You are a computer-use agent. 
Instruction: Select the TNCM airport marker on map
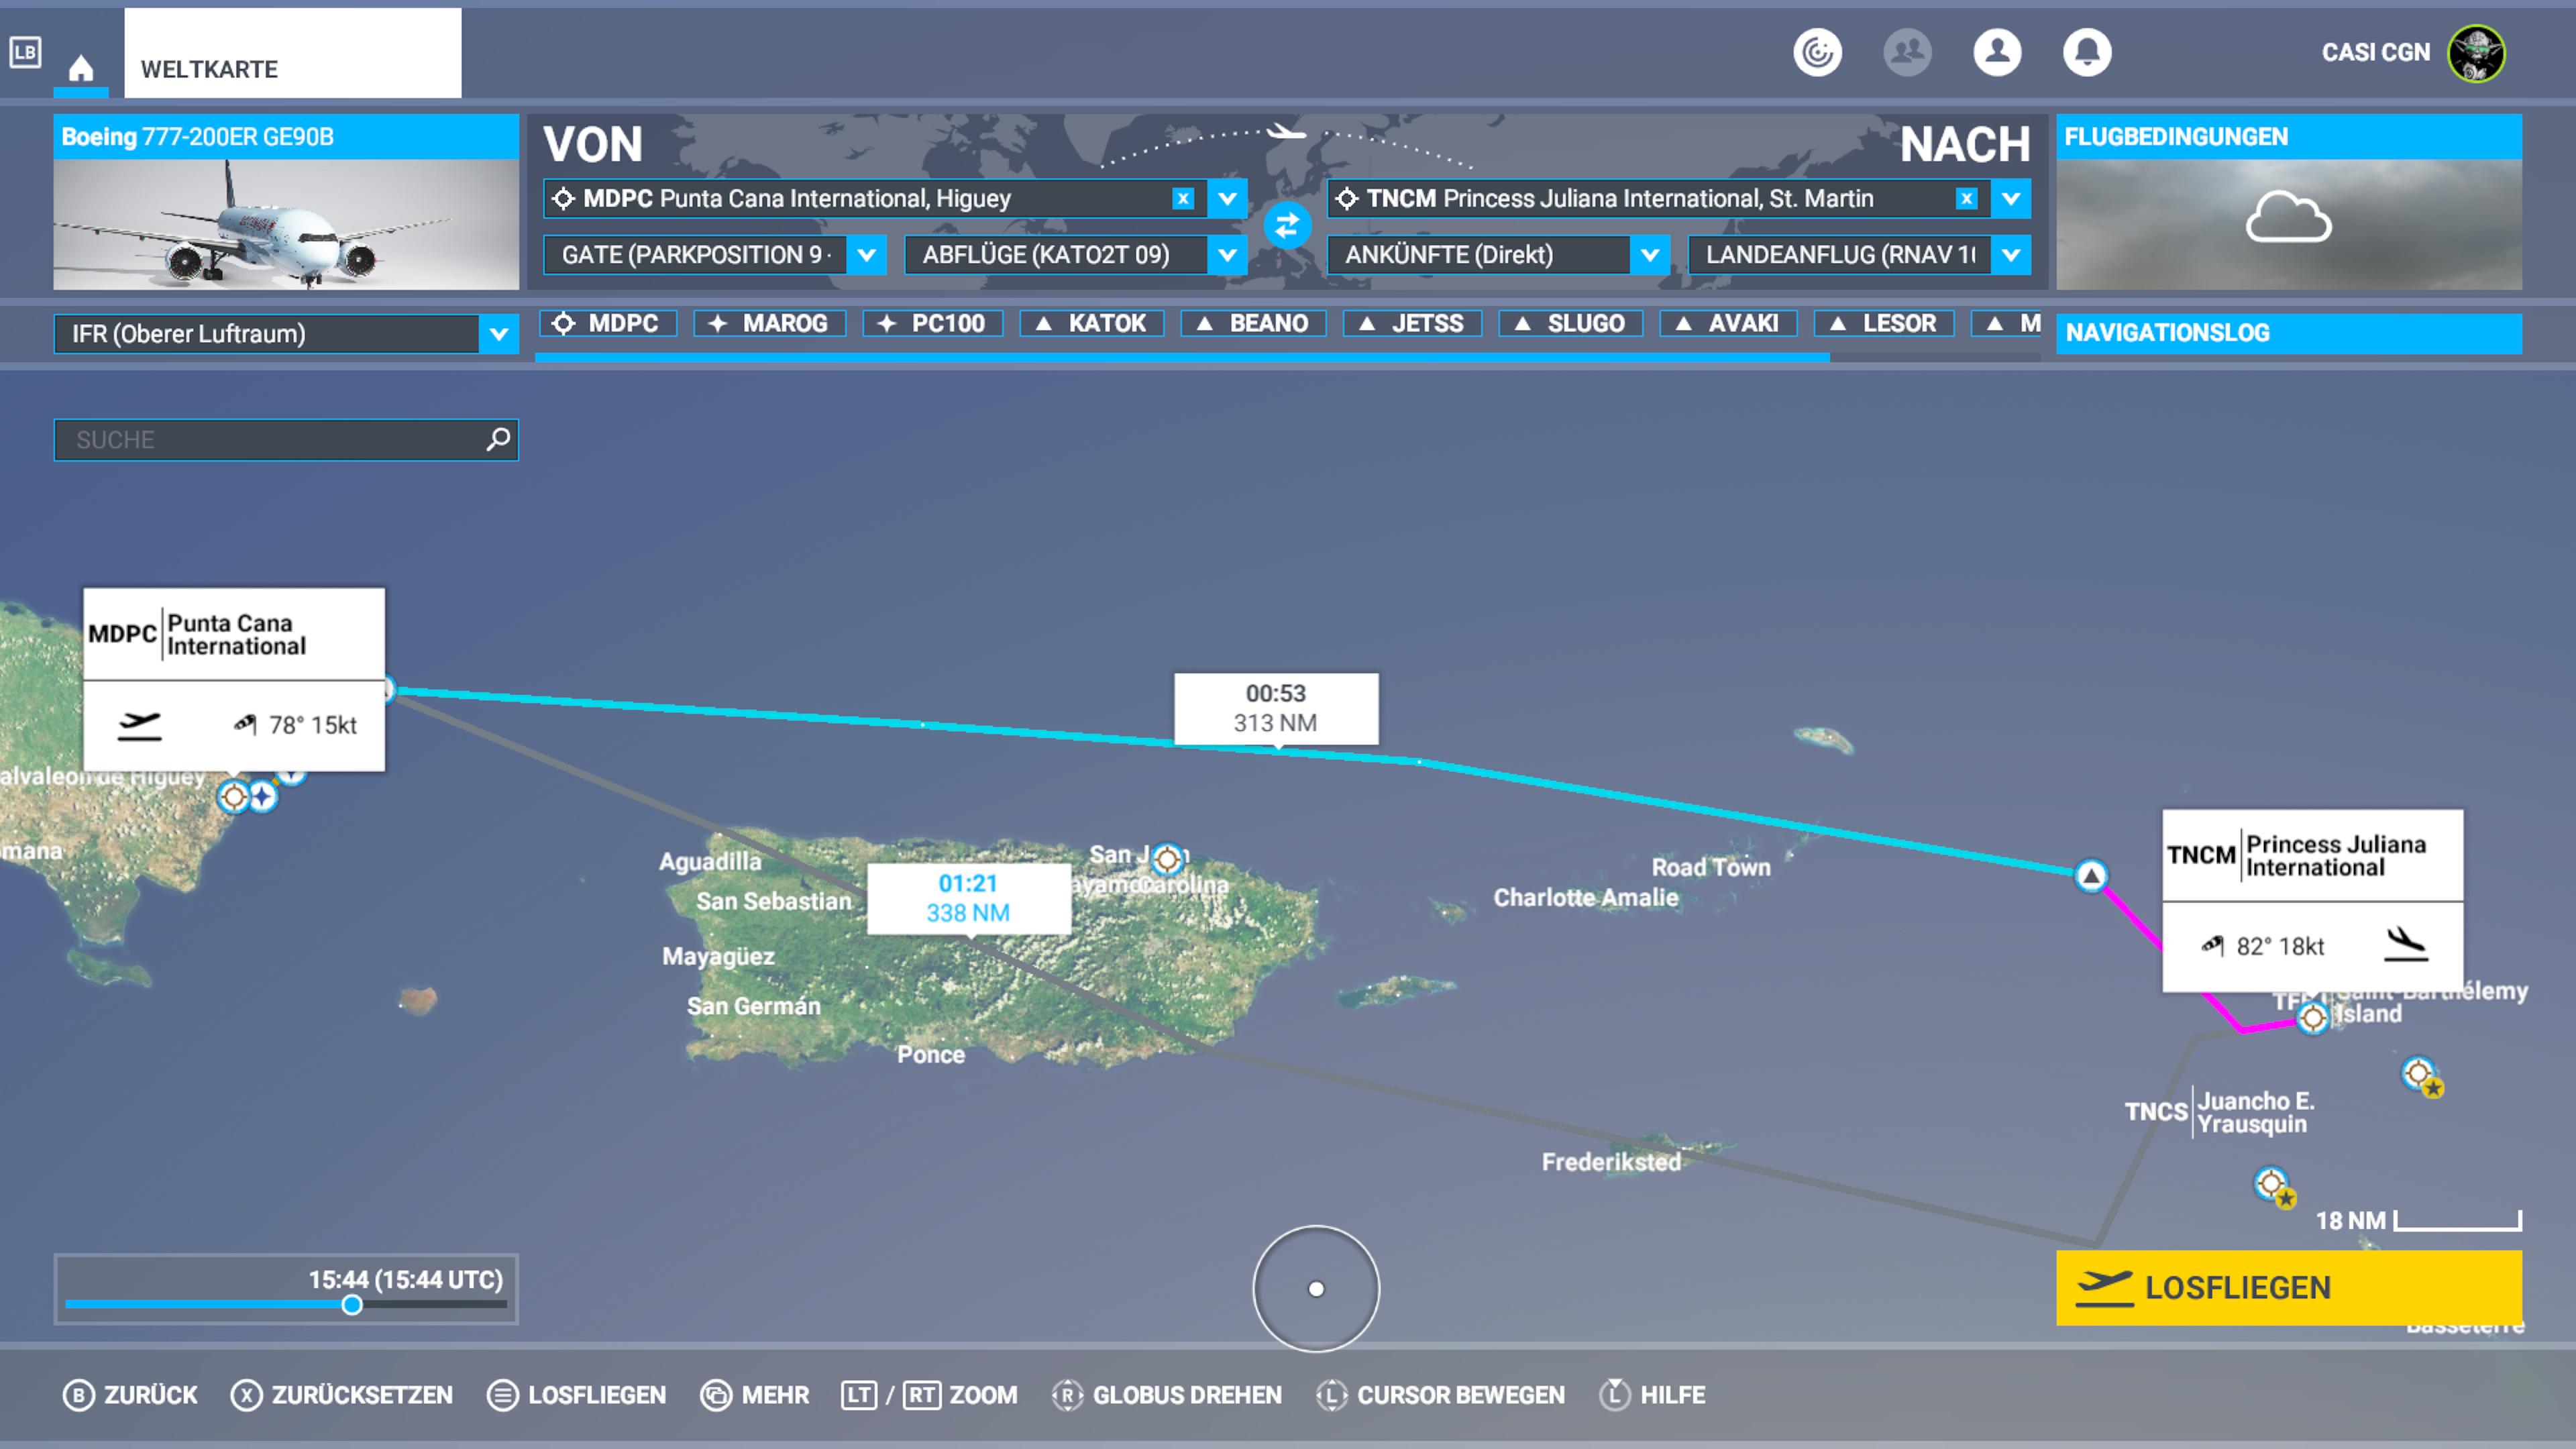click(x=2312, y=1018)
